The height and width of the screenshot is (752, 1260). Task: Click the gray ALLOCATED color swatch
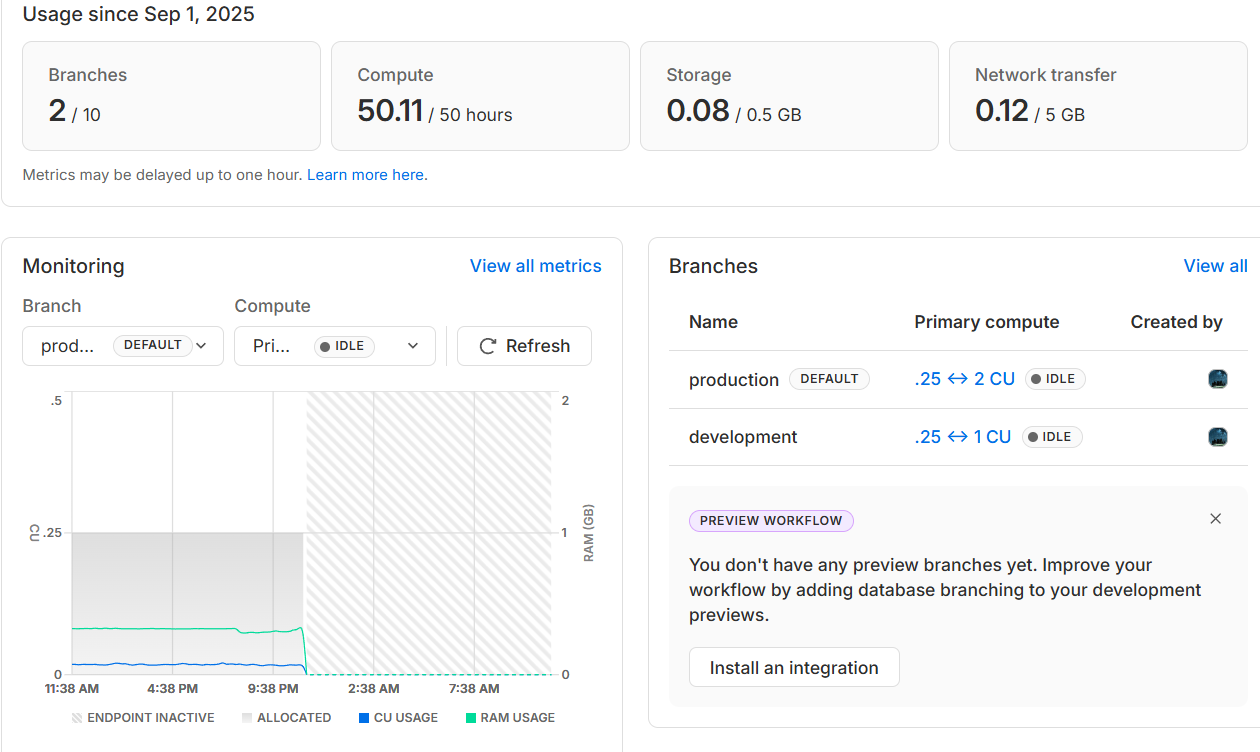coord(247,718)
